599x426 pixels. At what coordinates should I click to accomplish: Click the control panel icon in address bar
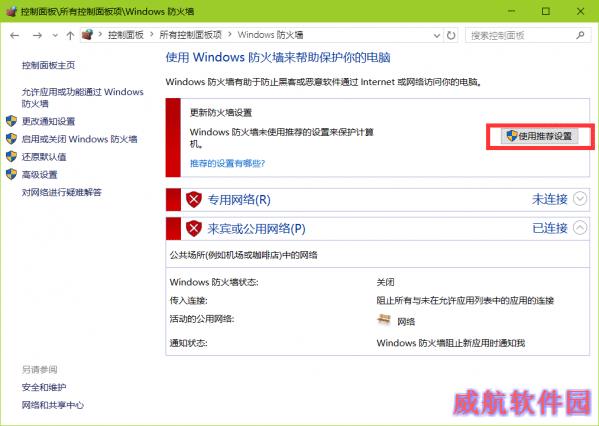[87, 35]
